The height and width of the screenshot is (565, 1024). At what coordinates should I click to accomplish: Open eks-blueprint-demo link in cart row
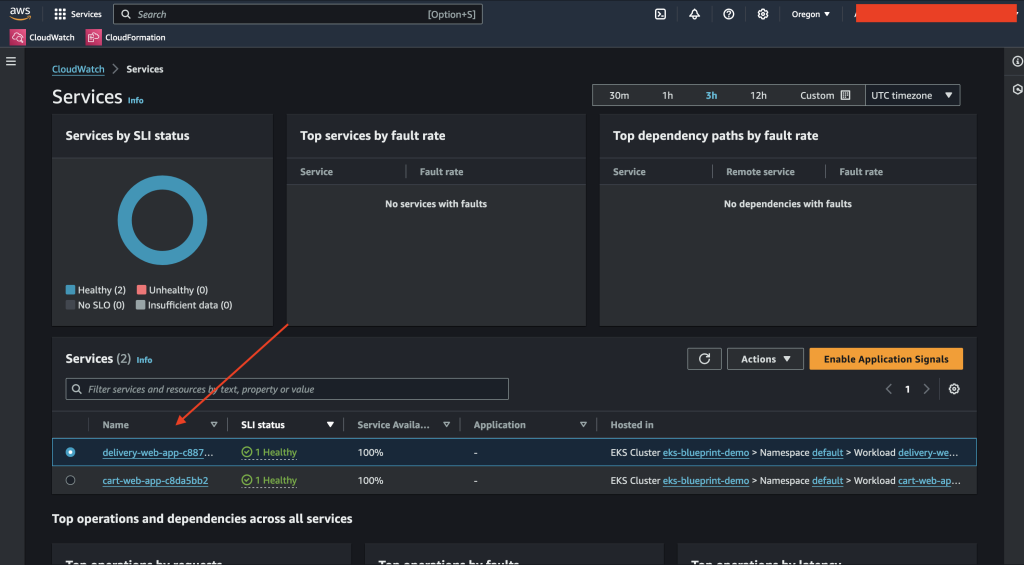[705, 480]
